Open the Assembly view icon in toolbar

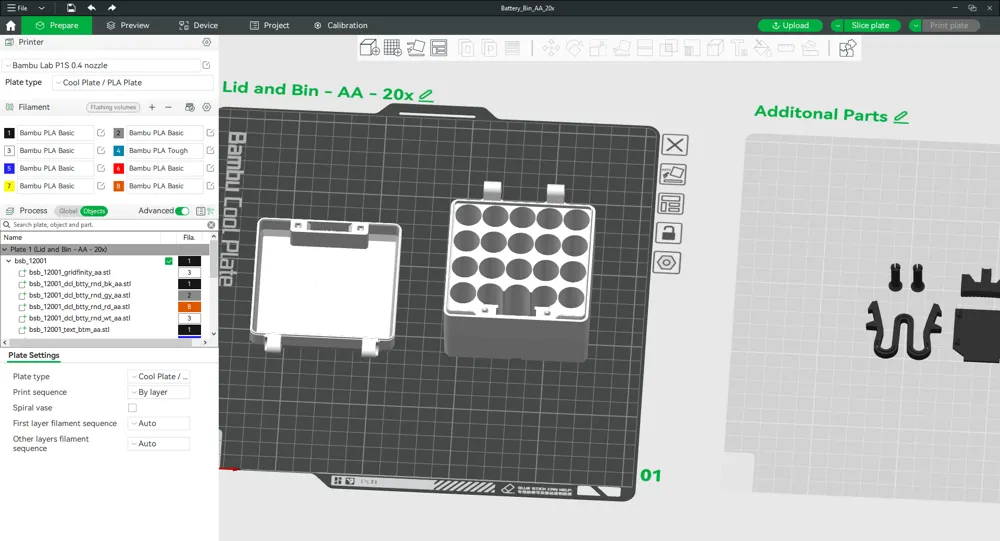[x=847, y=48]
